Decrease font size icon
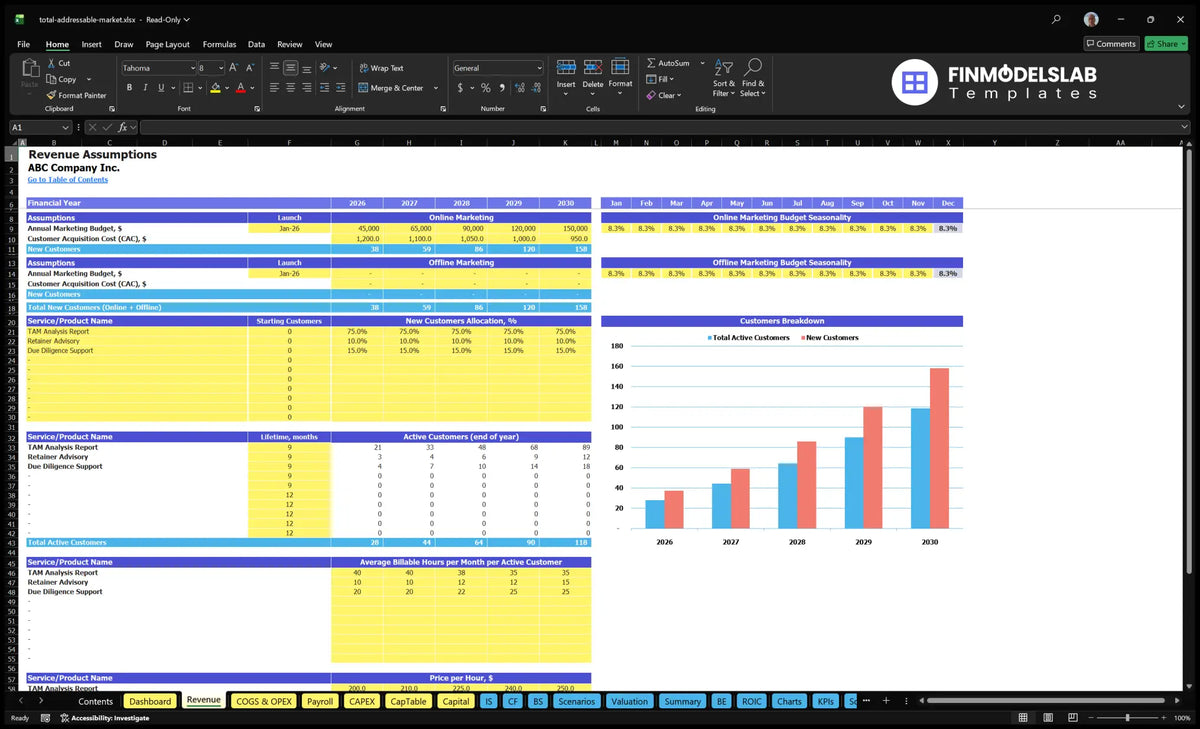Image resolution: width=1200 pixels, height=729 pixels. click(x=250, y=68)
